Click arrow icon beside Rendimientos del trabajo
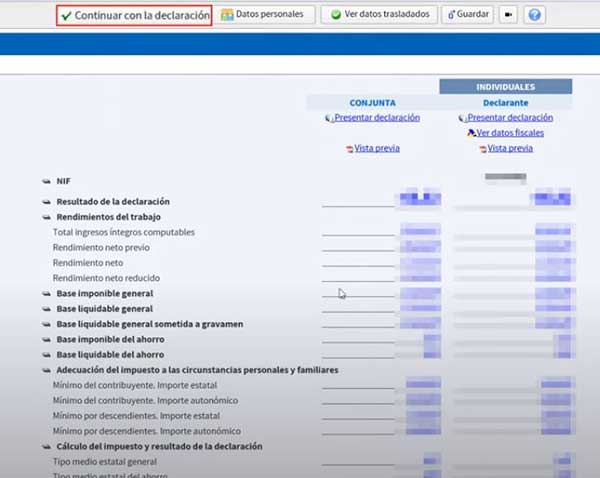 (46, 217)
